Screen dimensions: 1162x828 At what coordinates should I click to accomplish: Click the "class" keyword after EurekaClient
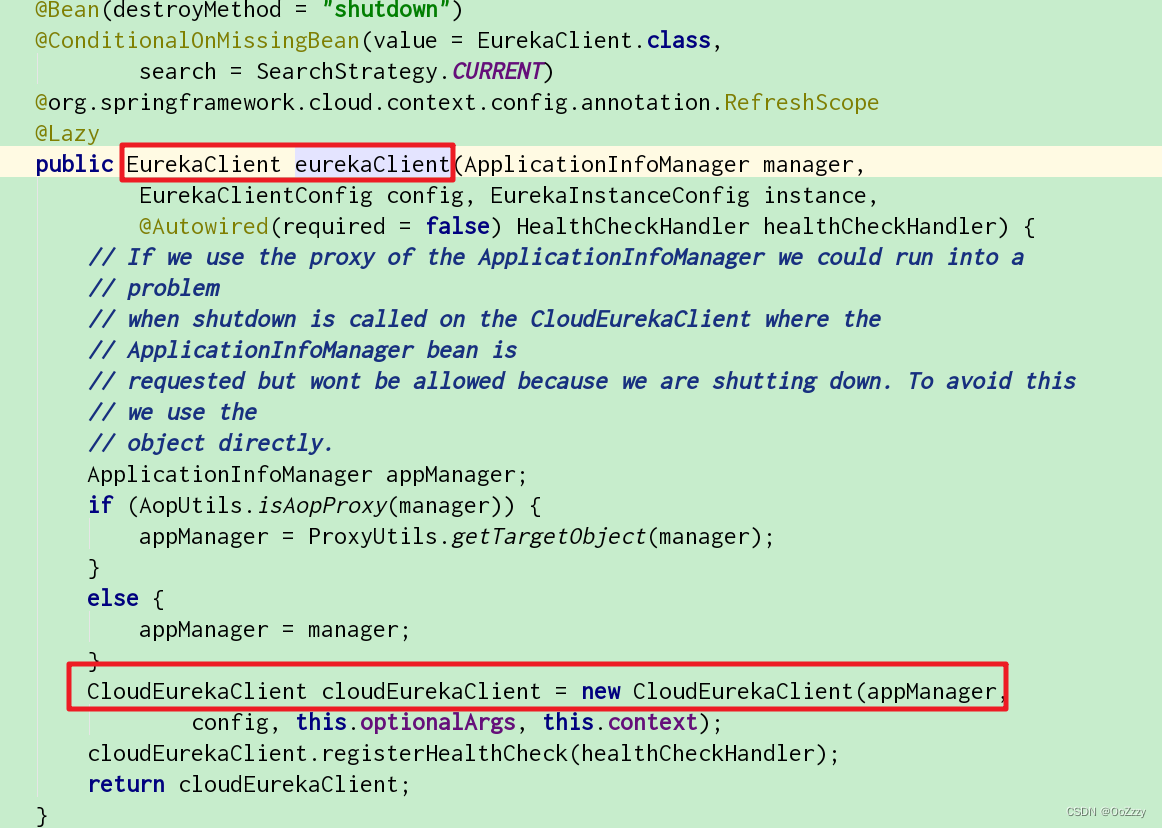click(x=679, y=40)
